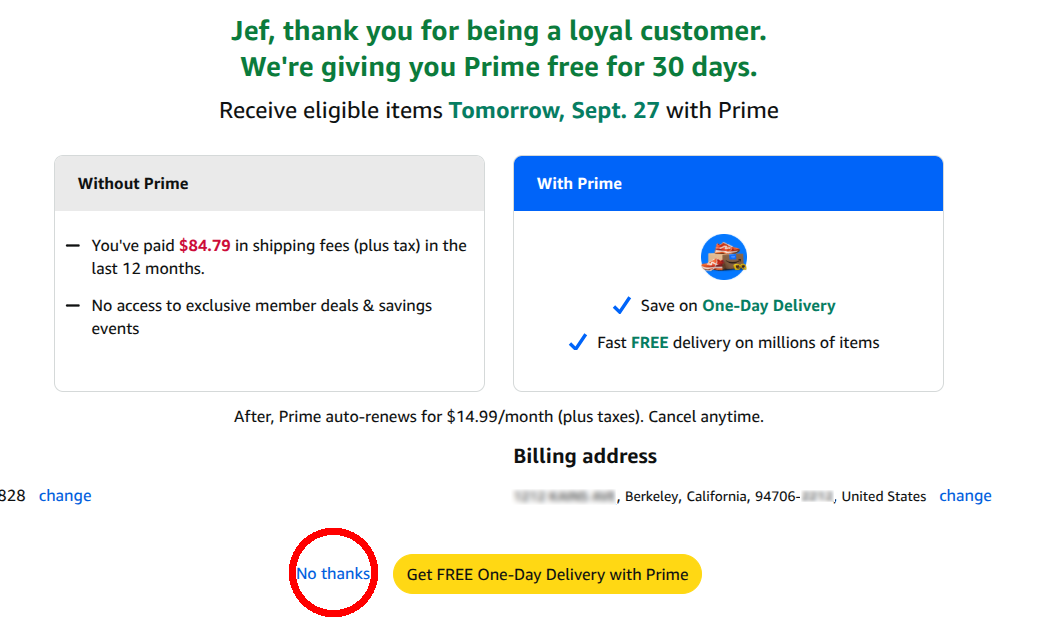The height and width of the screenshot is (617, 1051).
Task: Click the Prime auto-renews $14.99/month notice
Action: [x=498, y=416]
